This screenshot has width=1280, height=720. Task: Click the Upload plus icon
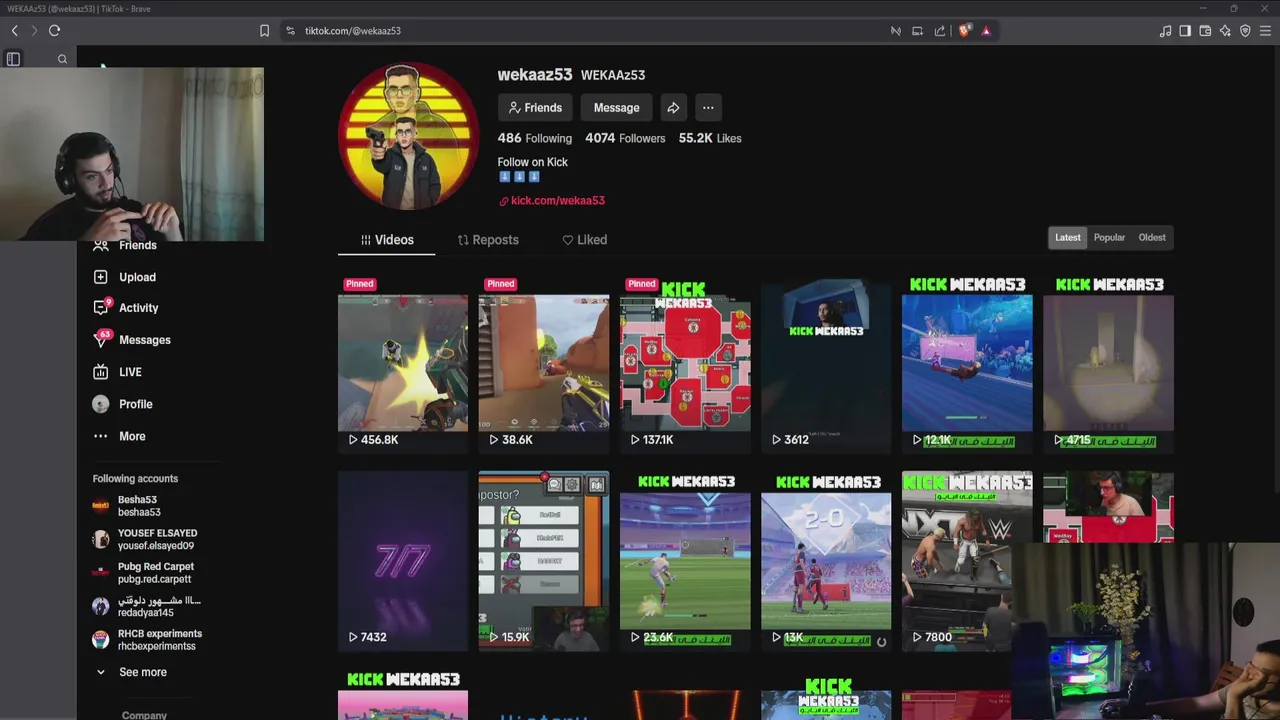click(x=100, y=277)
